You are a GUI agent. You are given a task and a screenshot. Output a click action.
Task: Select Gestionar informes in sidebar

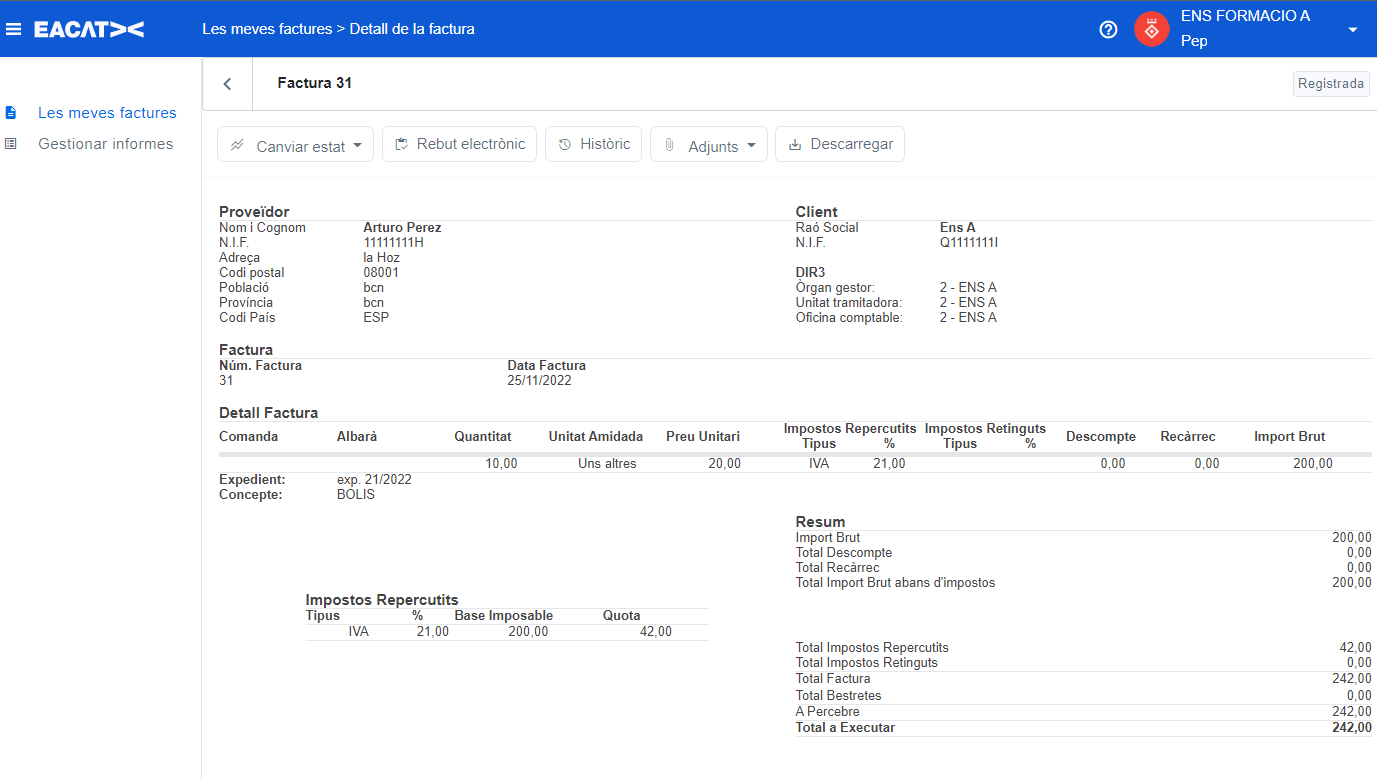105,144
